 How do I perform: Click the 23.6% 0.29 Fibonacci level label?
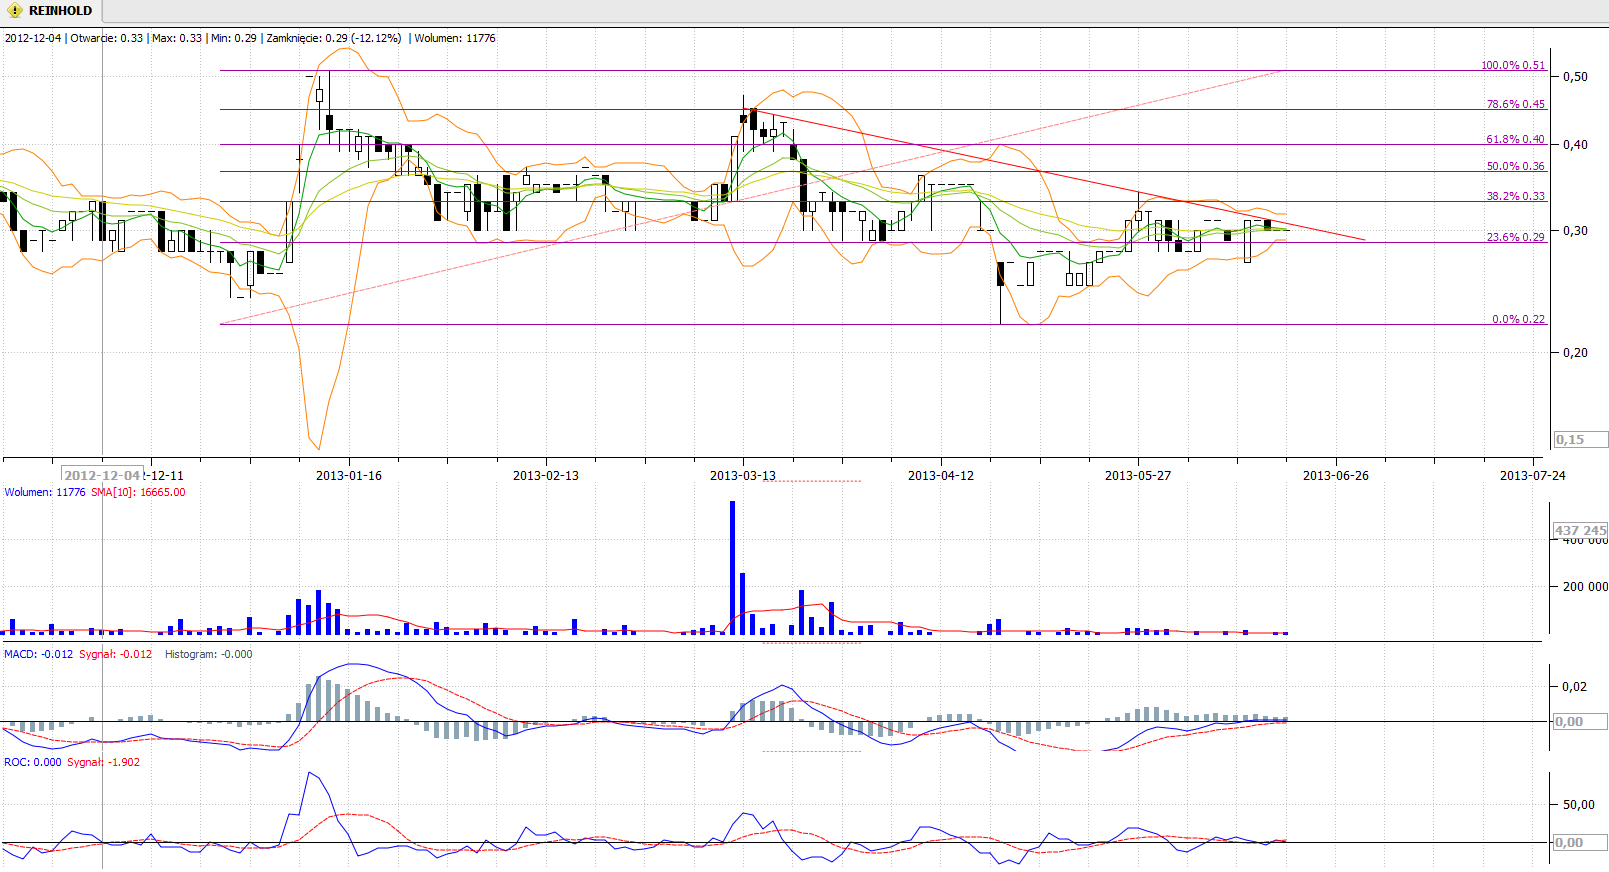[x=1516, y=237]
